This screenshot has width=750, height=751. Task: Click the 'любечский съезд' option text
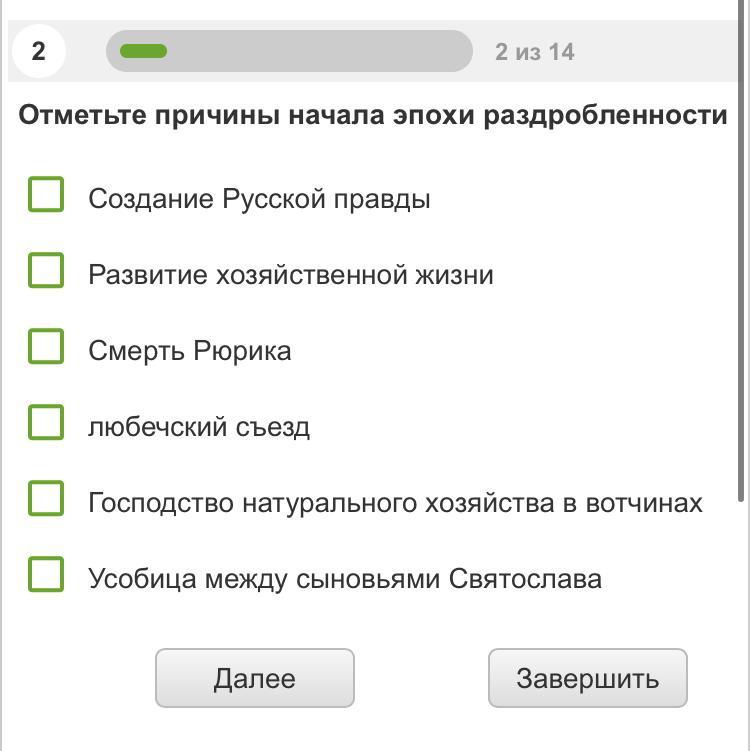pyautogui.click(x=198, y=427)
